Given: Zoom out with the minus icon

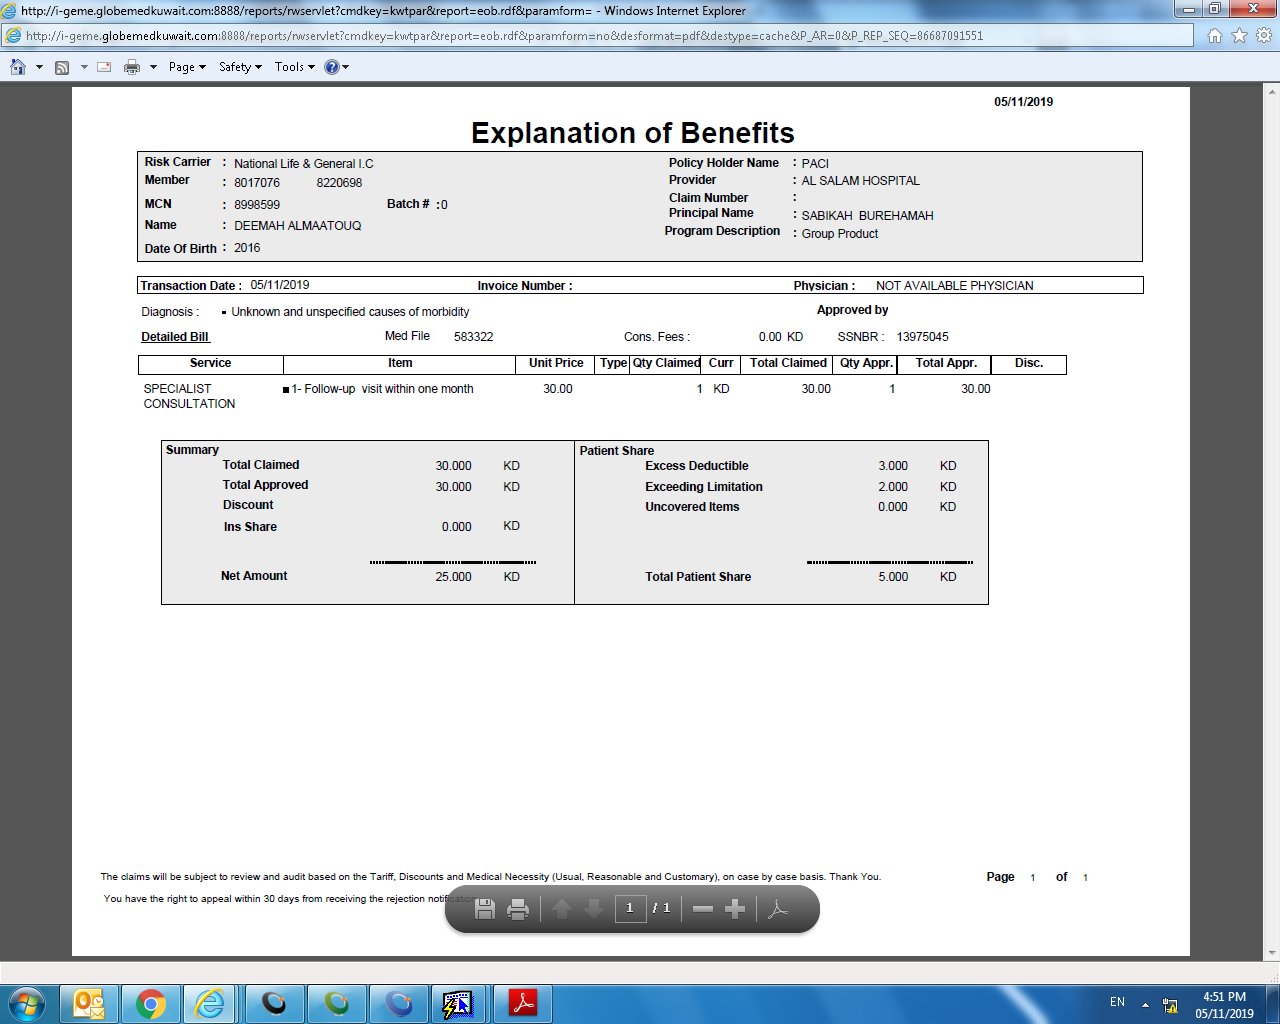Looking at the screenshot, I should pos(703,909).
